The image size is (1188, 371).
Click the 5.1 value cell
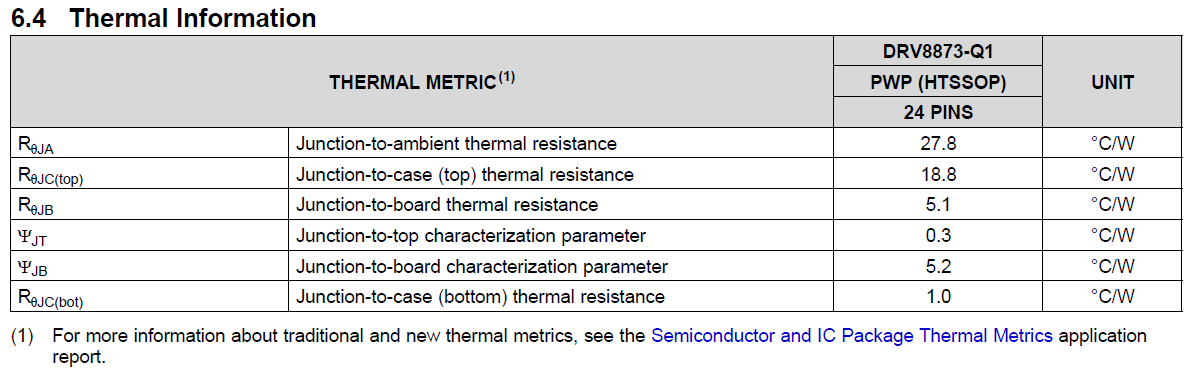pos(938,204)
